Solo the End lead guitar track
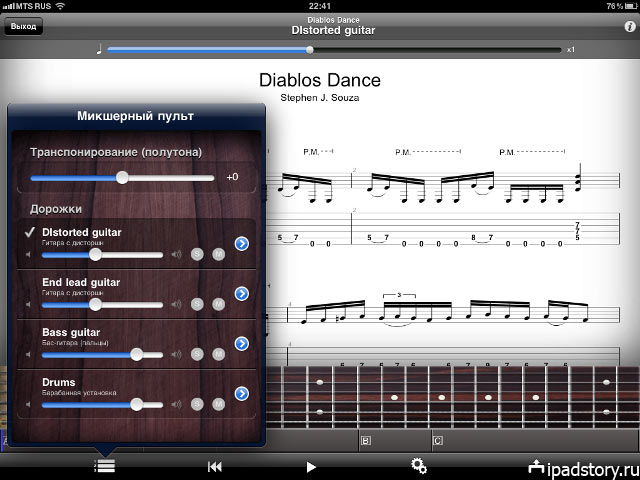 point(197,304)
